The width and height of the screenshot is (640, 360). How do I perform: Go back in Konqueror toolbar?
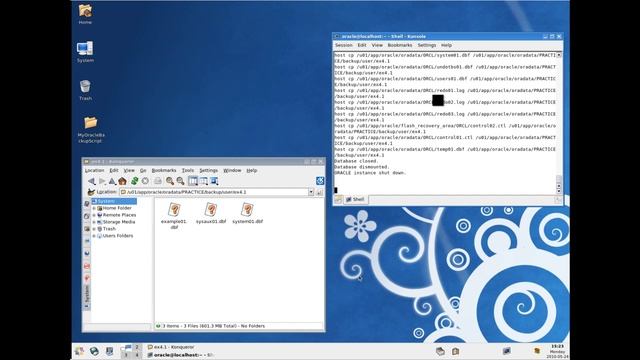(x=91, y=181)
